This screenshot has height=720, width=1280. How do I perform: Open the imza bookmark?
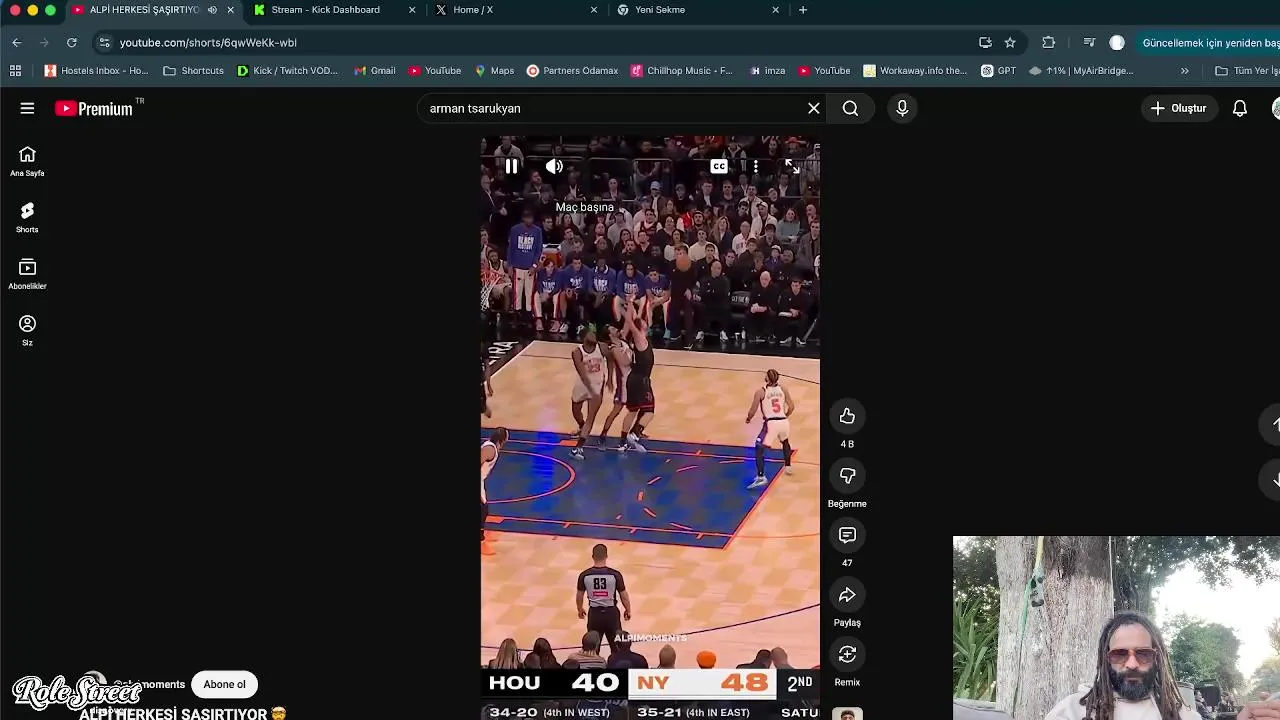coord(768,71)
